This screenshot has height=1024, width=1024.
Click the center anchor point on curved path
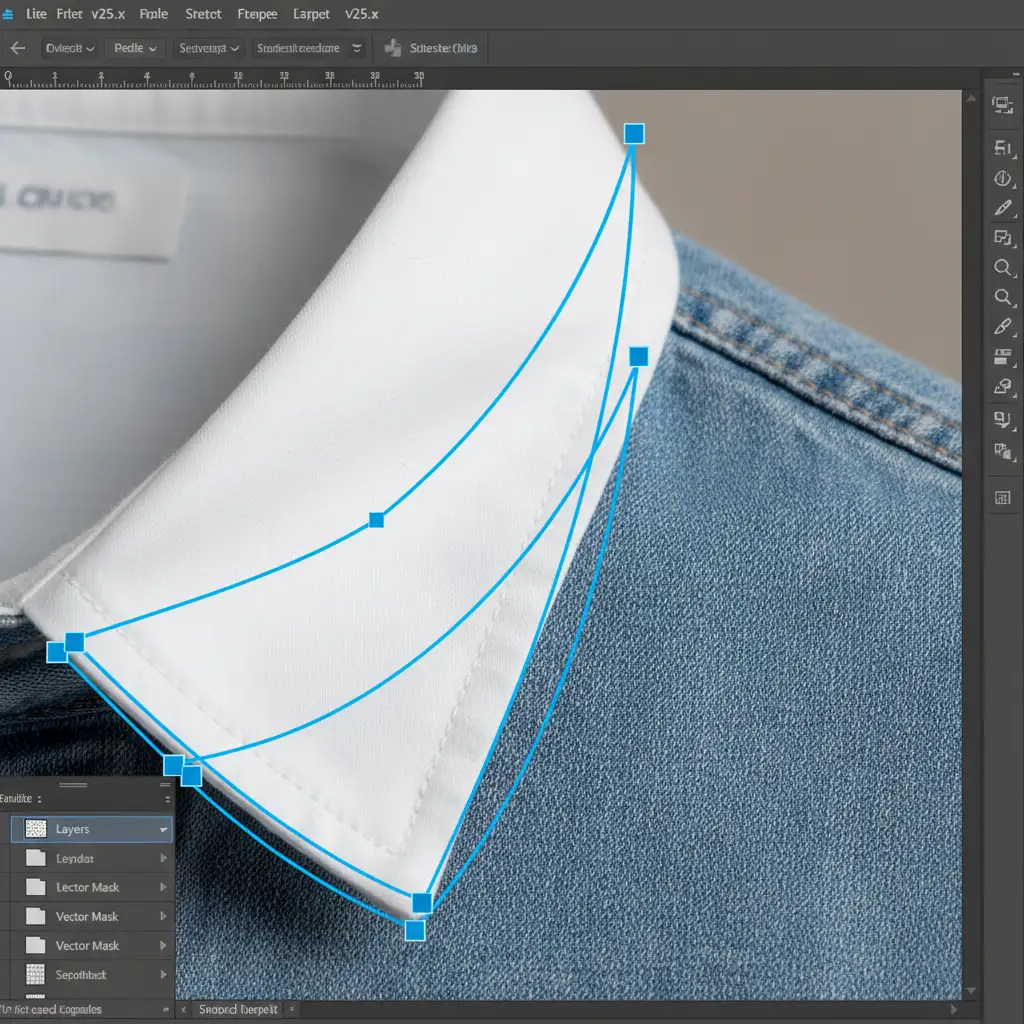pyautogui.click(x=376, y=520)
